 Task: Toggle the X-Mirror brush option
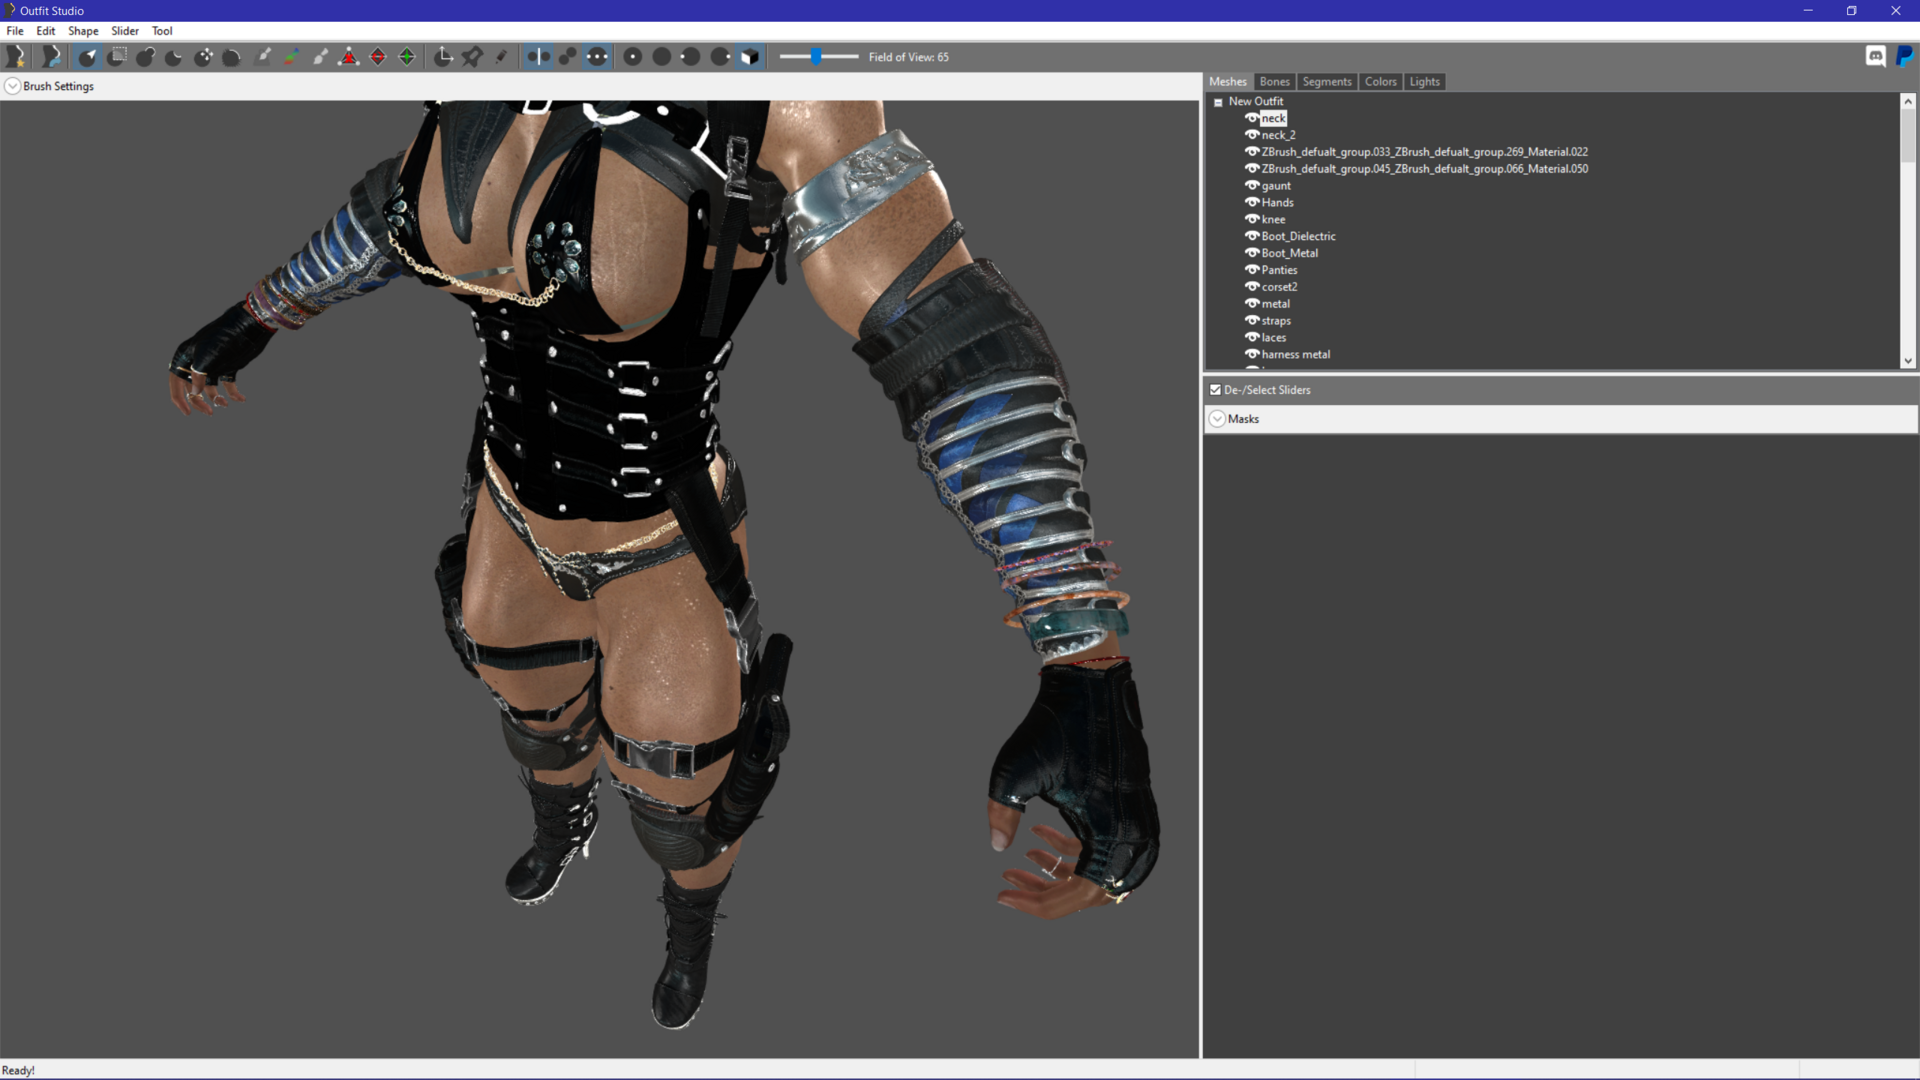click(538, 57)
